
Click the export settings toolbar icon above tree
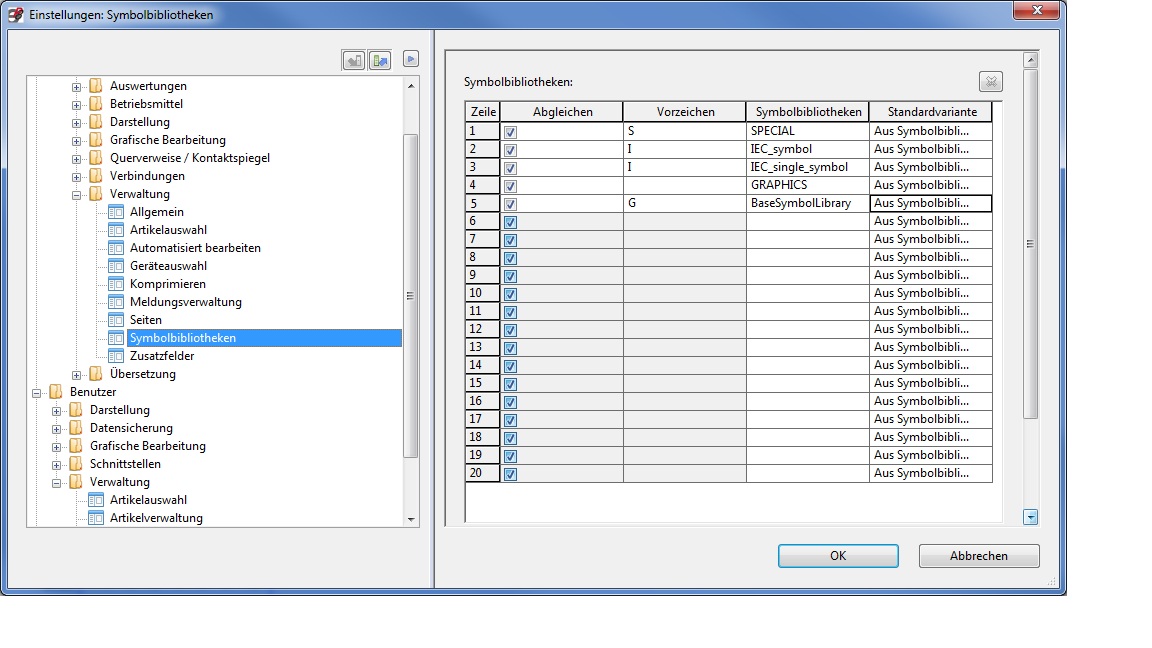point(380,61)
